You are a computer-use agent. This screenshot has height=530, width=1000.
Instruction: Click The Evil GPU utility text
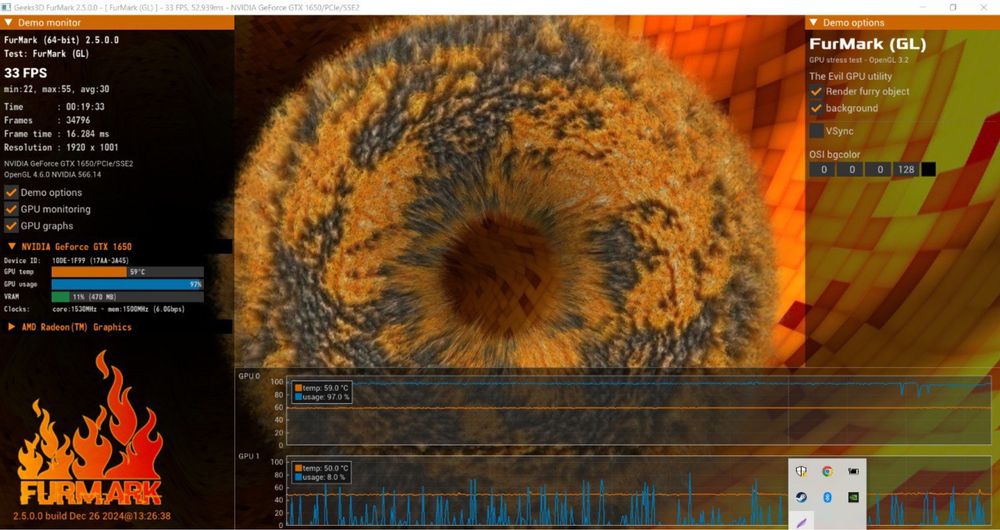click(x=851, y=76)
